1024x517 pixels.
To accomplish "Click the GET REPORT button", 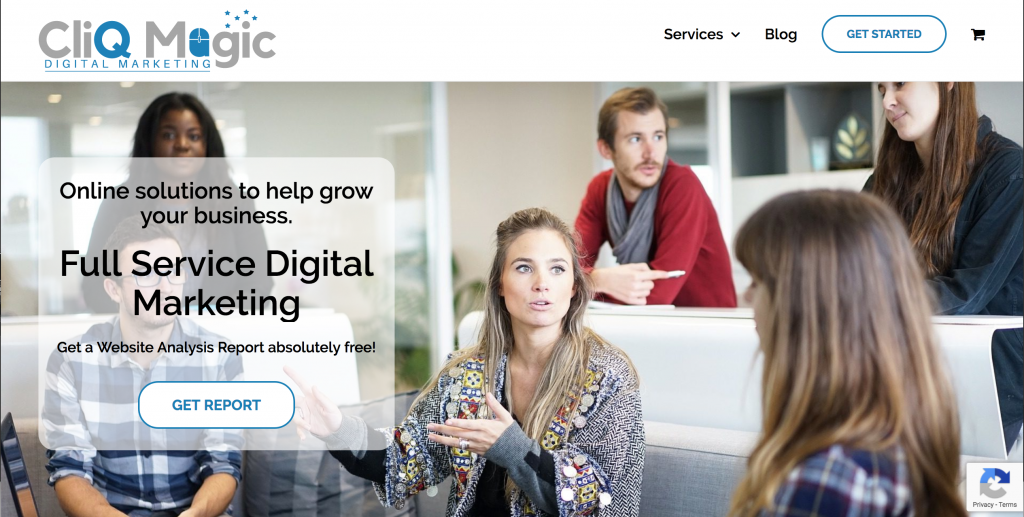I will coord(216,405).
